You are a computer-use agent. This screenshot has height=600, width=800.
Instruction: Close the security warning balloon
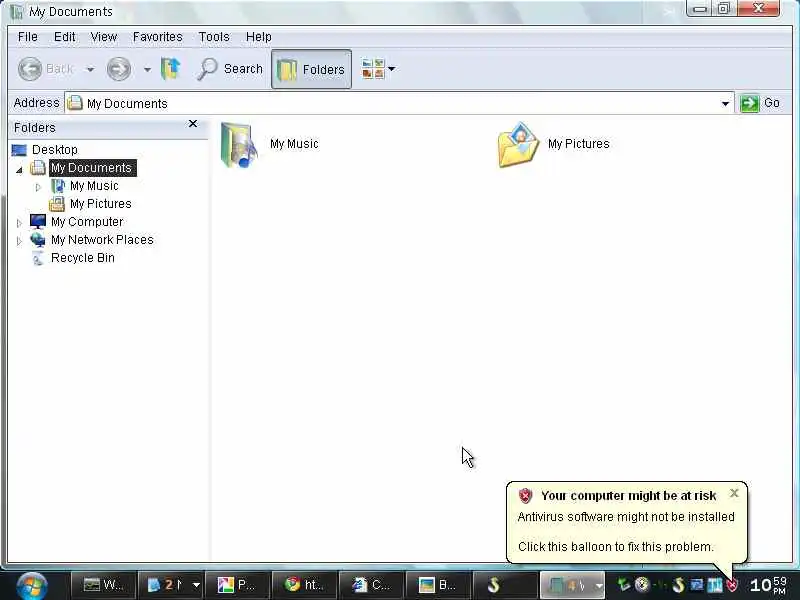(734, 493)
